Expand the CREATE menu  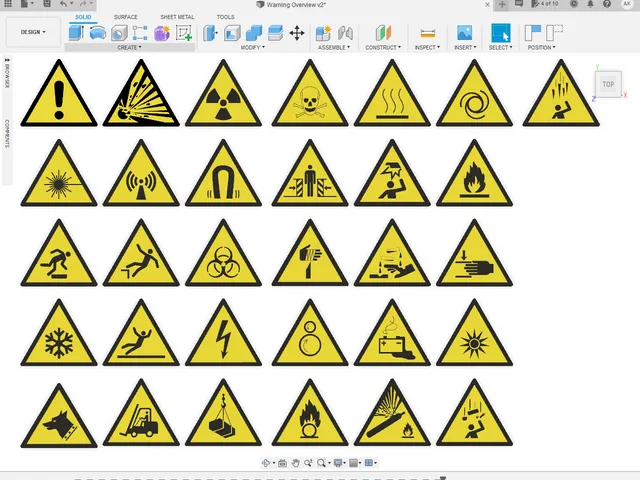point(129,48)
